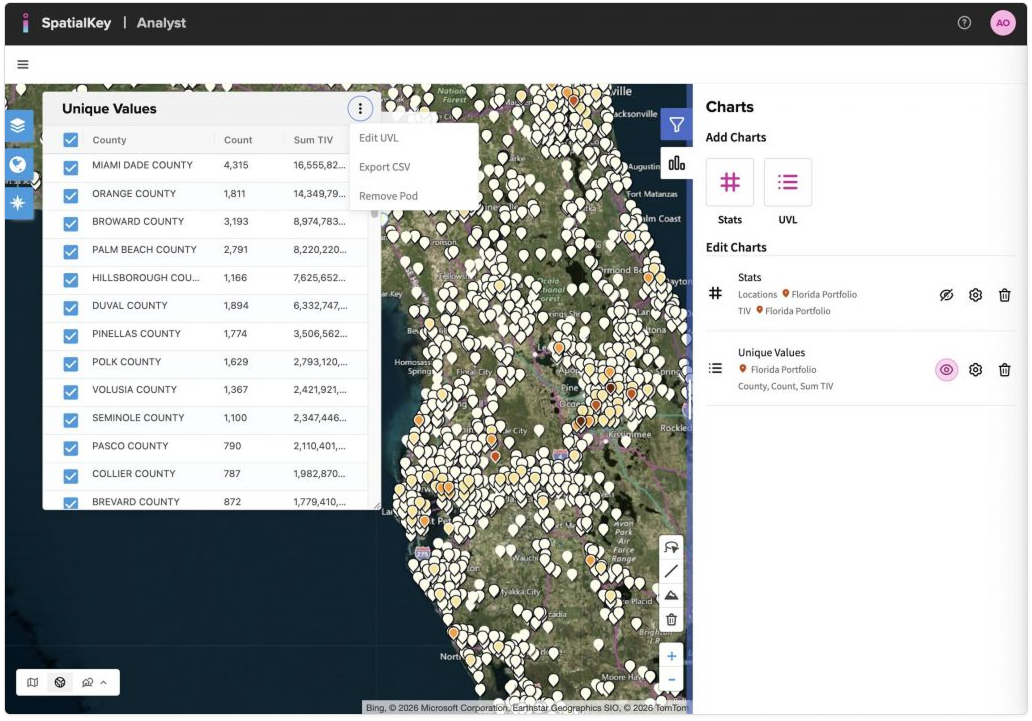Switch to satellite globe basemap
The width and height of the screenshot is (1032, 721).
60,683
